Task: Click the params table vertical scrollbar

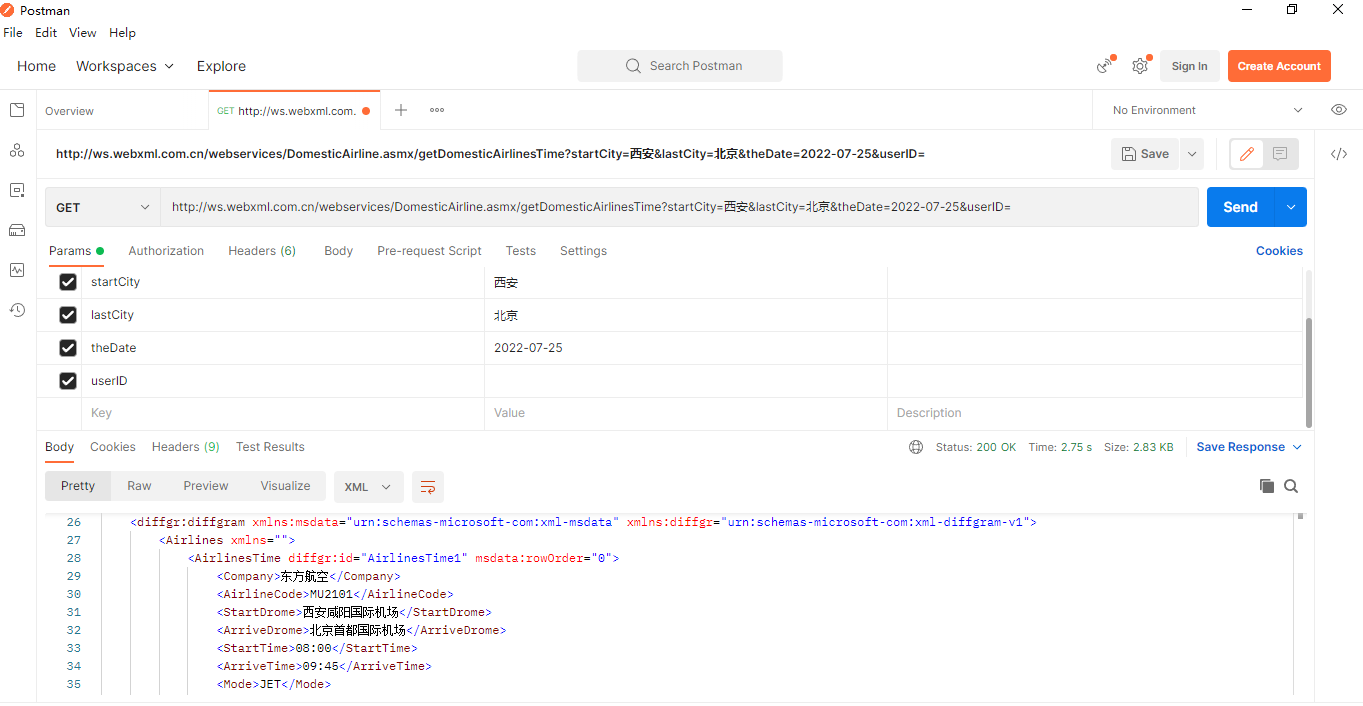Action: tap(1309, 372)
